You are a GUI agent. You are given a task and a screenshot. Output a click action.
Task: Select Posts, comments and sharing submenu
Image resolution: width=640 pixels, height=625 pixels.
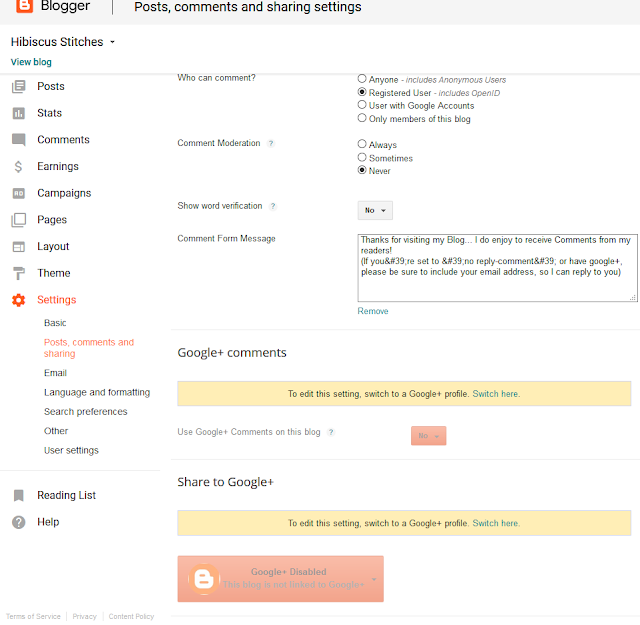click(89, 348)
